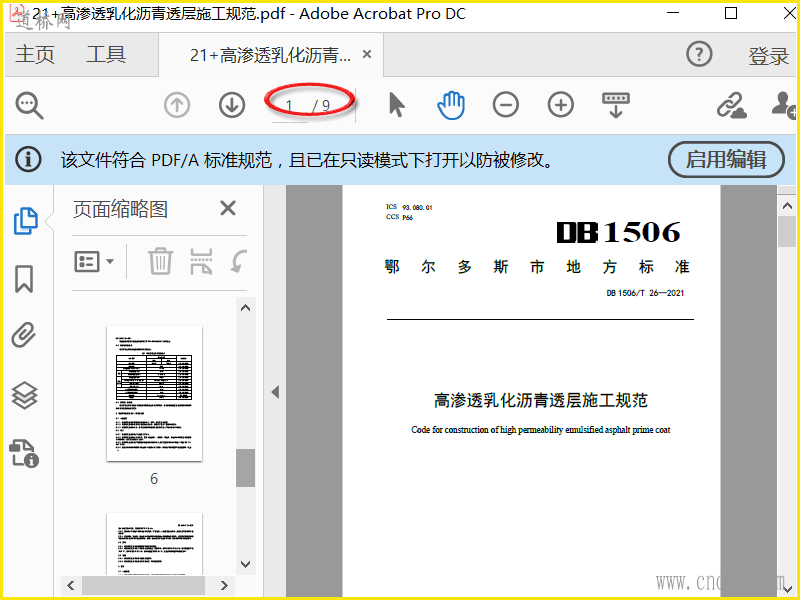Viewport: 800px width, 600px height.
Task: Open the standards information panel icon
Action: point(24,454)
